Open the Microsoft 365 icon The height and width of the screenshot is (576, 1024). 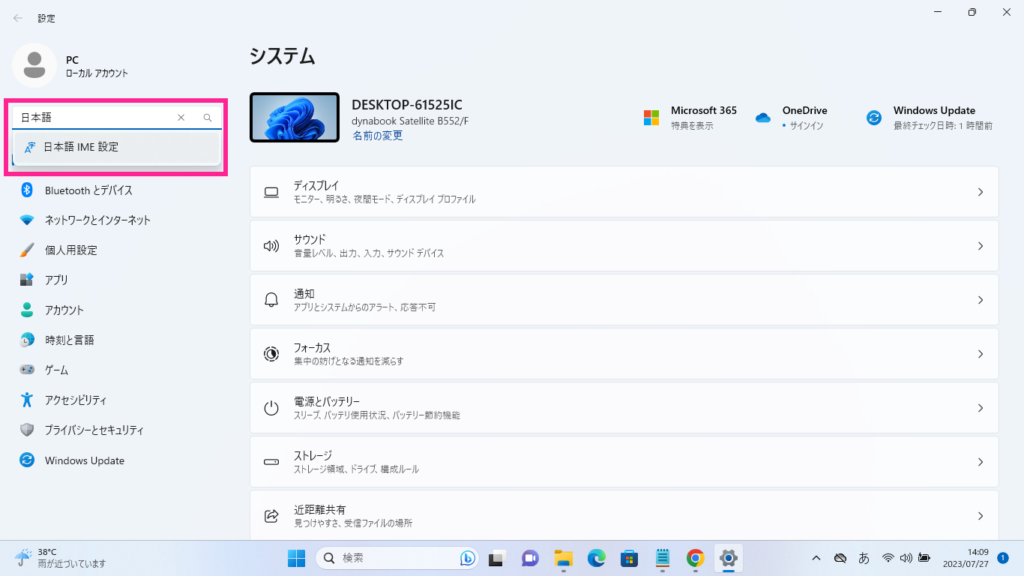[x=651, y=117]
